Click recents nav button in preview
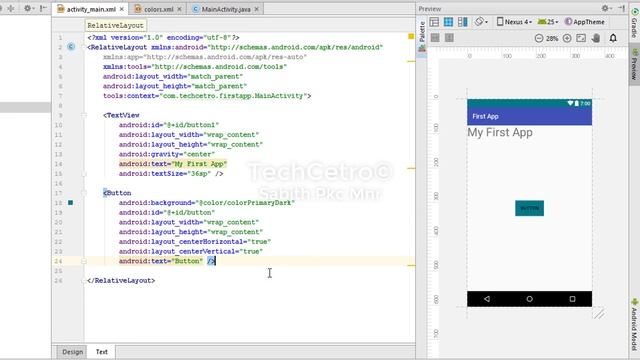This screenshot has width=640, height=360. click(572, 299)
